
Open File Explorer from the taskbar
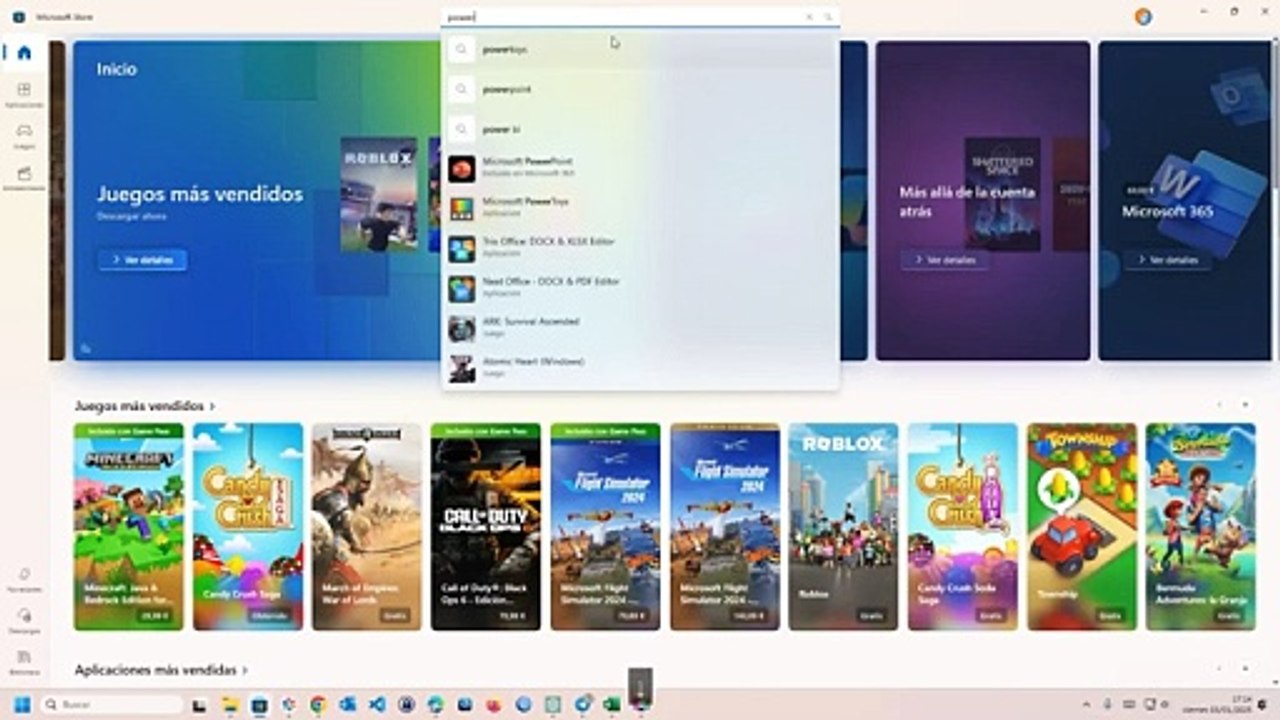[229, 705]
